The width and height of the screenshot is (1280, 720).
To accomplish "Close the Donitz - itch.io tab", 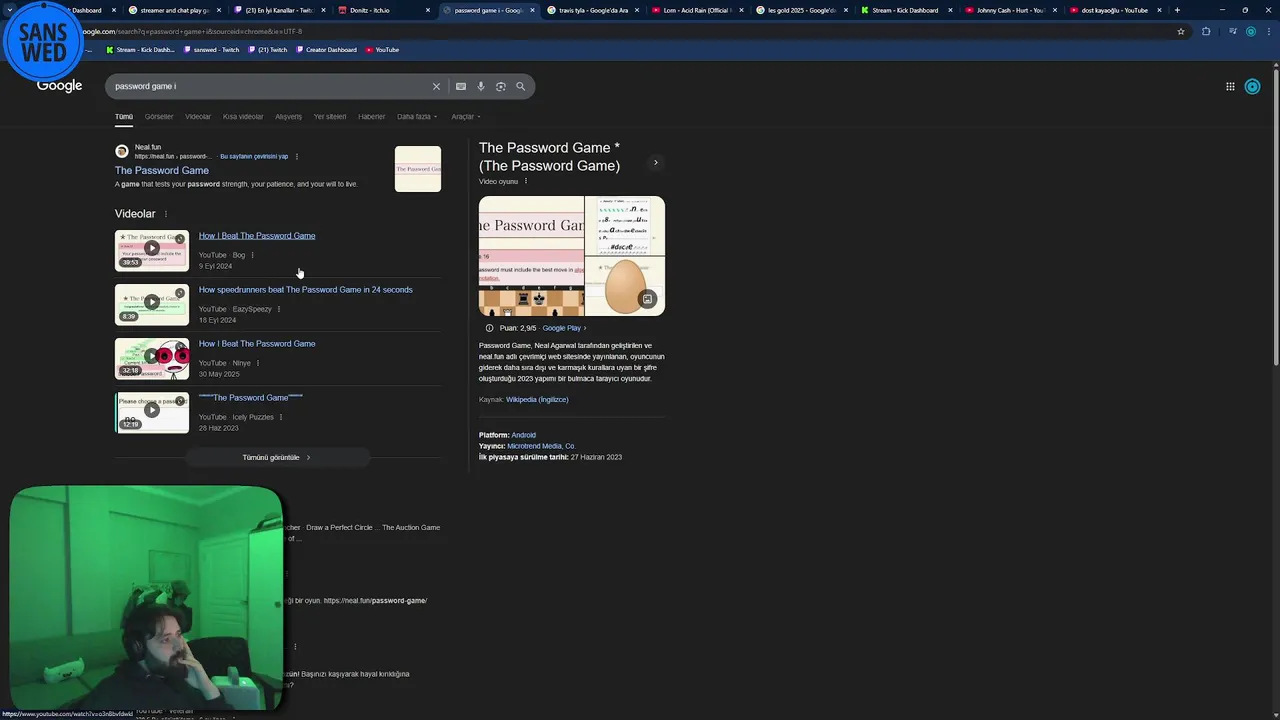I will coord(428,10).
